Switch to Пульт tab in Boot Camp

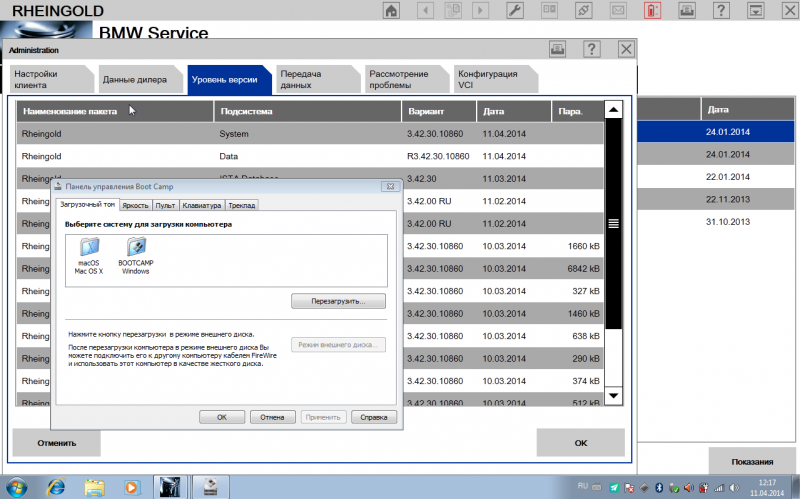[x=165, y=205]
